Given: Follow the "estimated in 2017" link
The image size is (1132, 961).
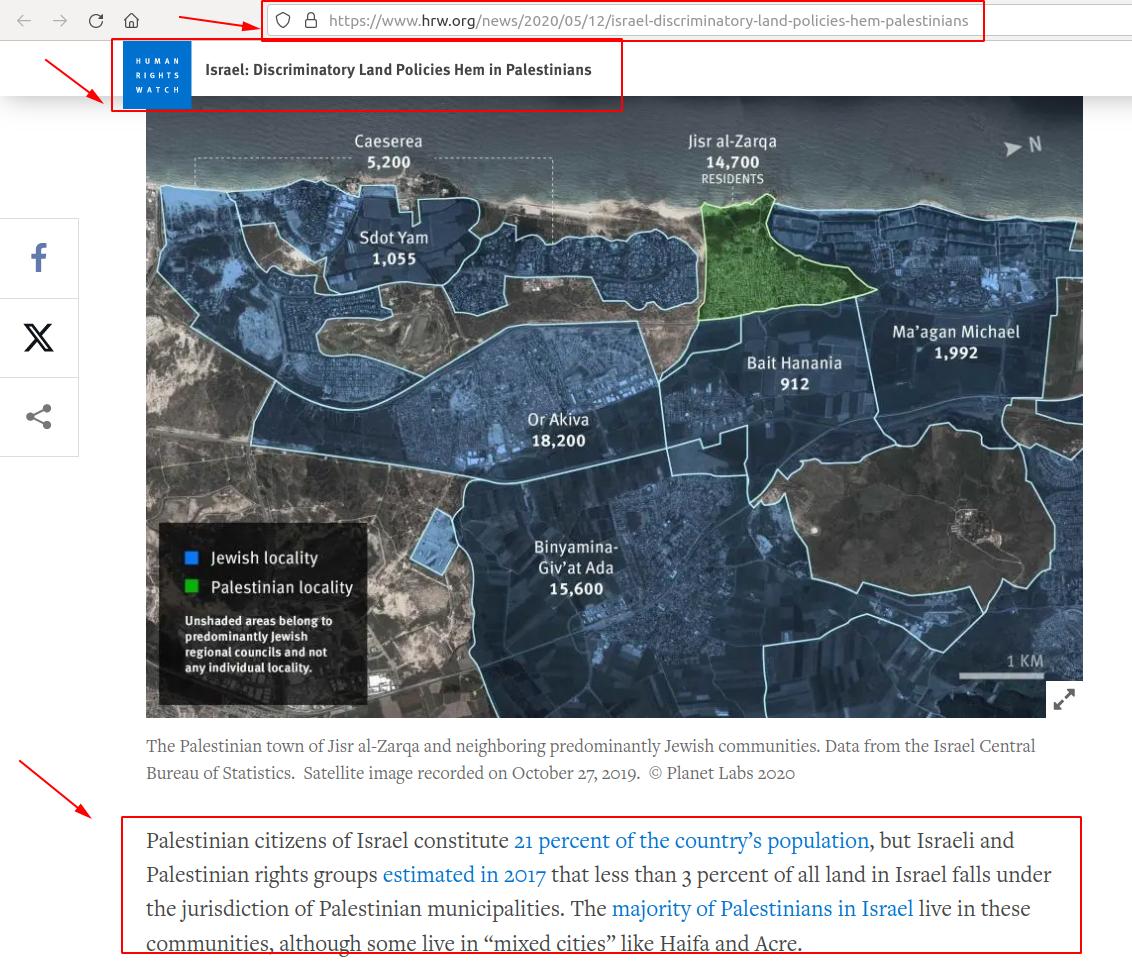Looking at the screenshot, I should pyautogui.click(x=464, y=875).
